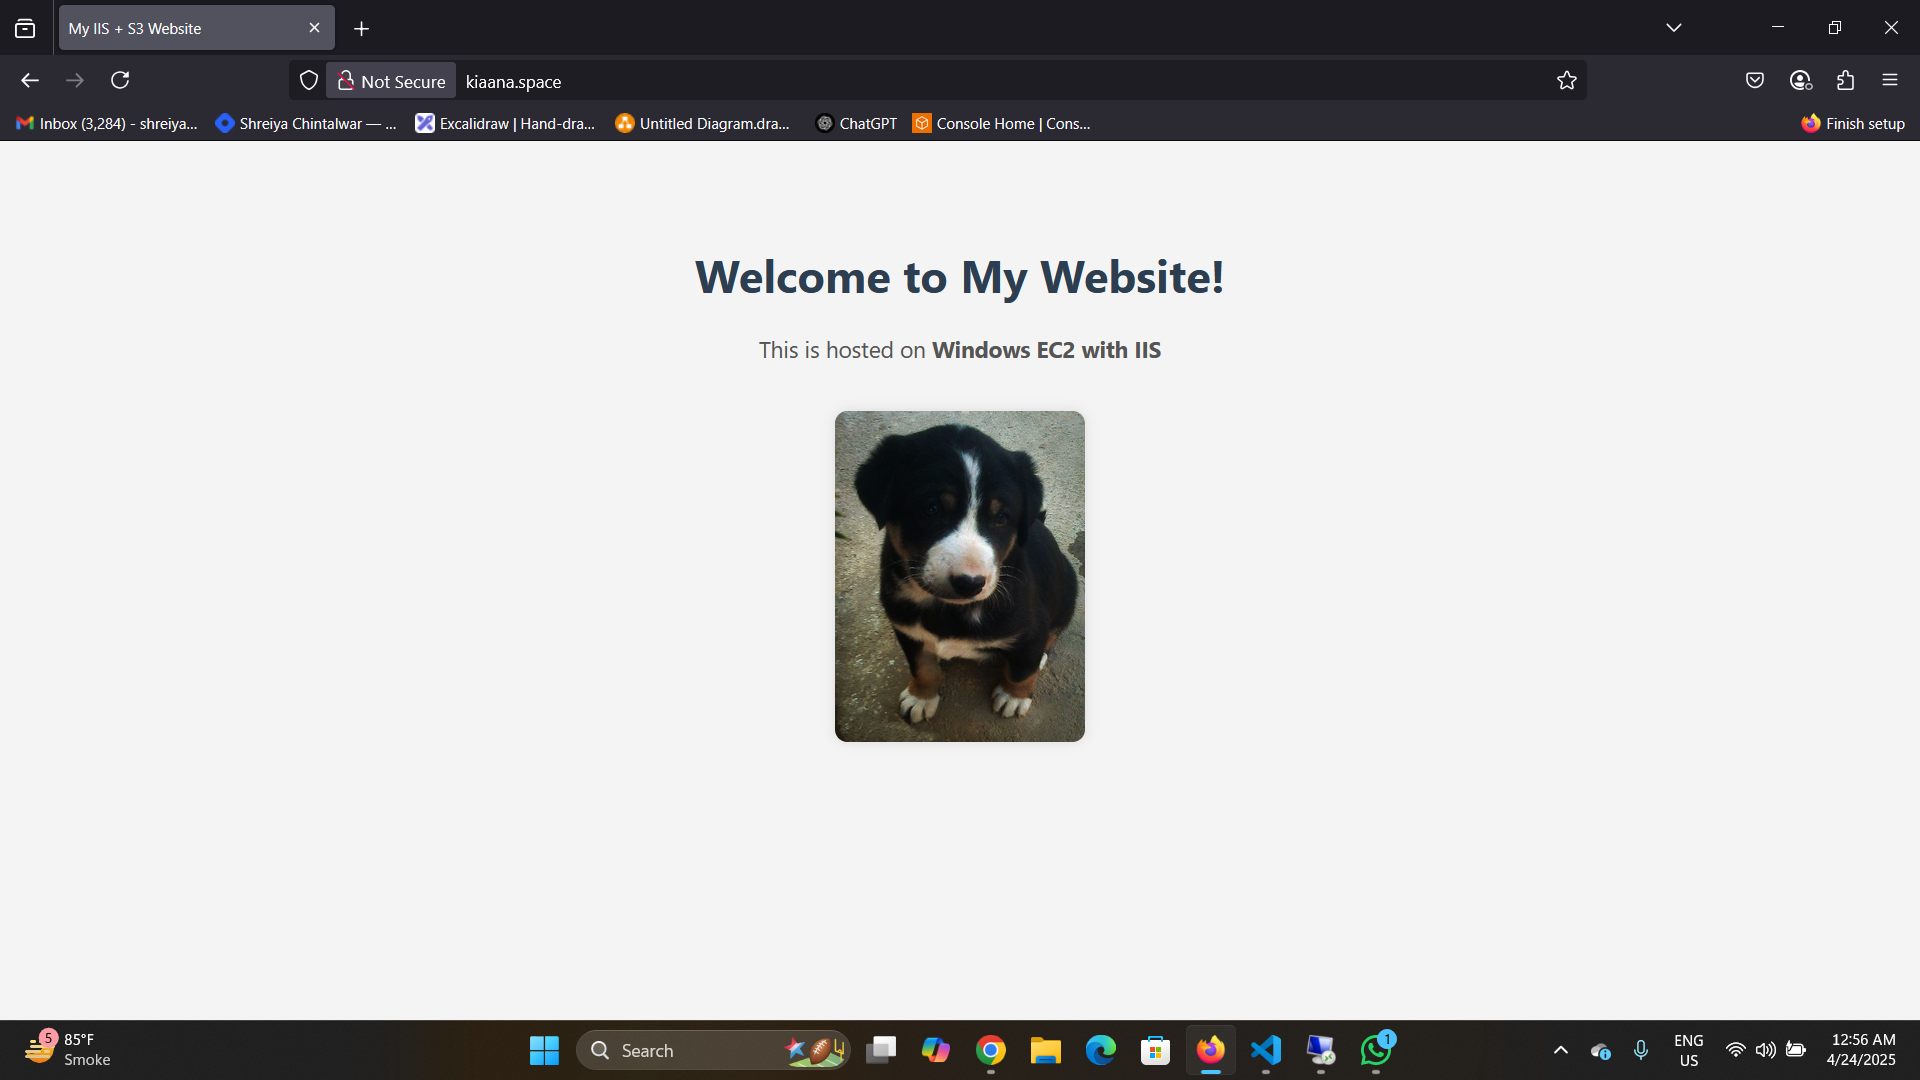This screenshot has width=1920, height=1080.
Task: Show hidden system tray icons chevron
Action: (x=1560, y=1050)
